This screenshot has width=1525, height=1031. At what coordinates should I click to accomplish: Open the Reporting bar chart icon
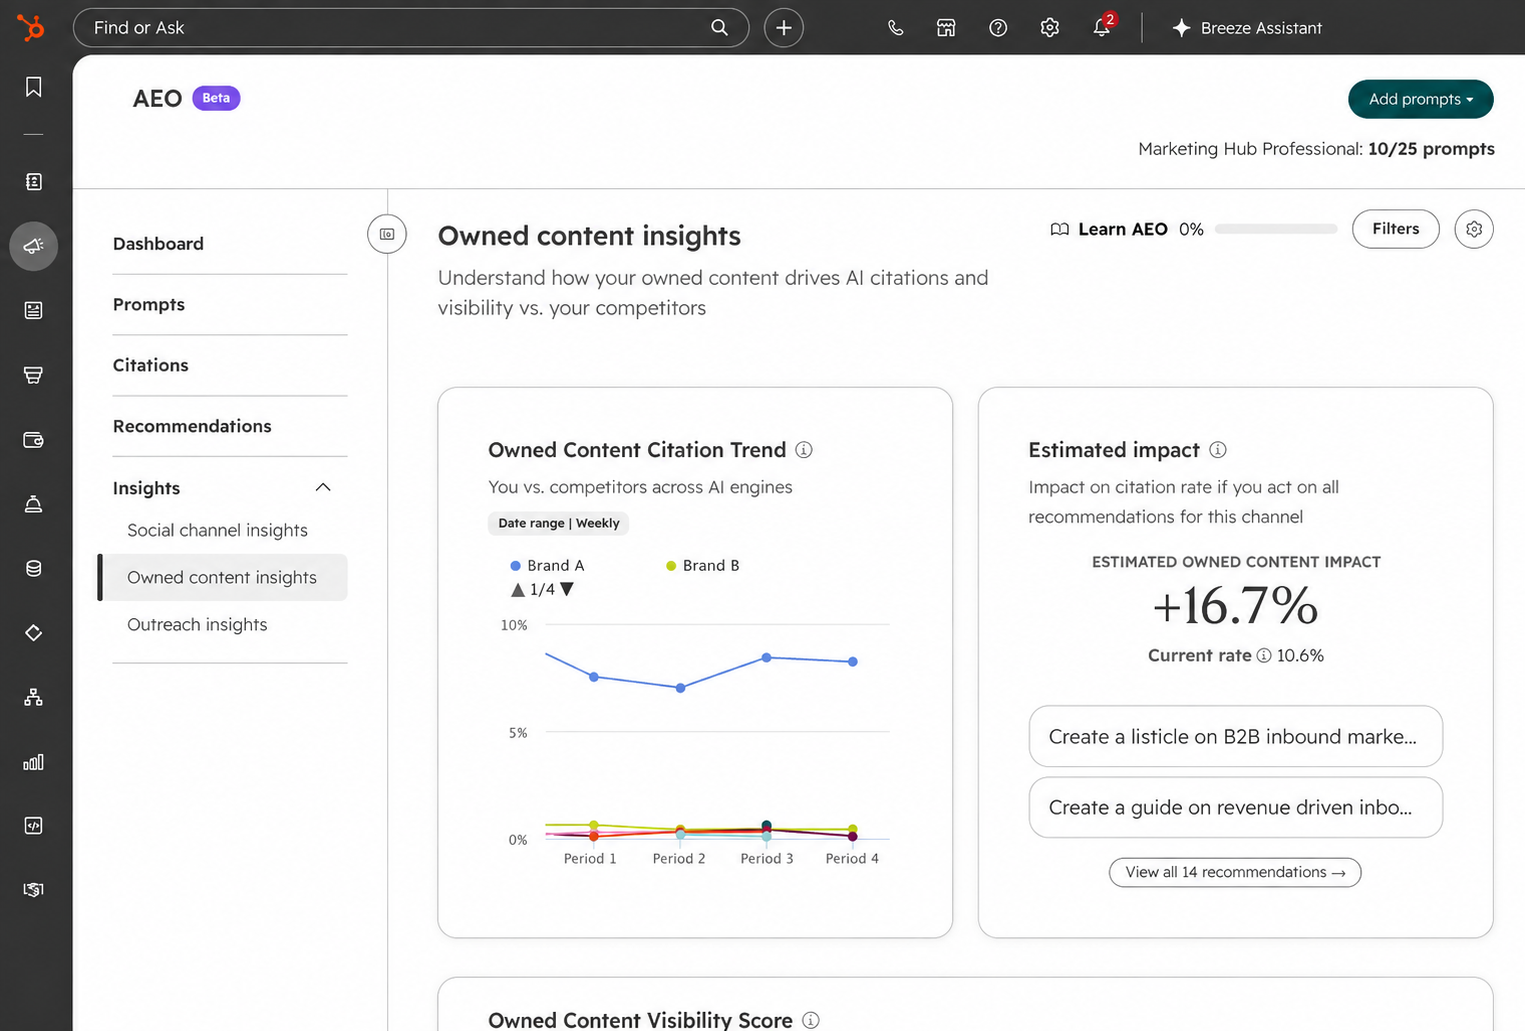tap(34, 762)
